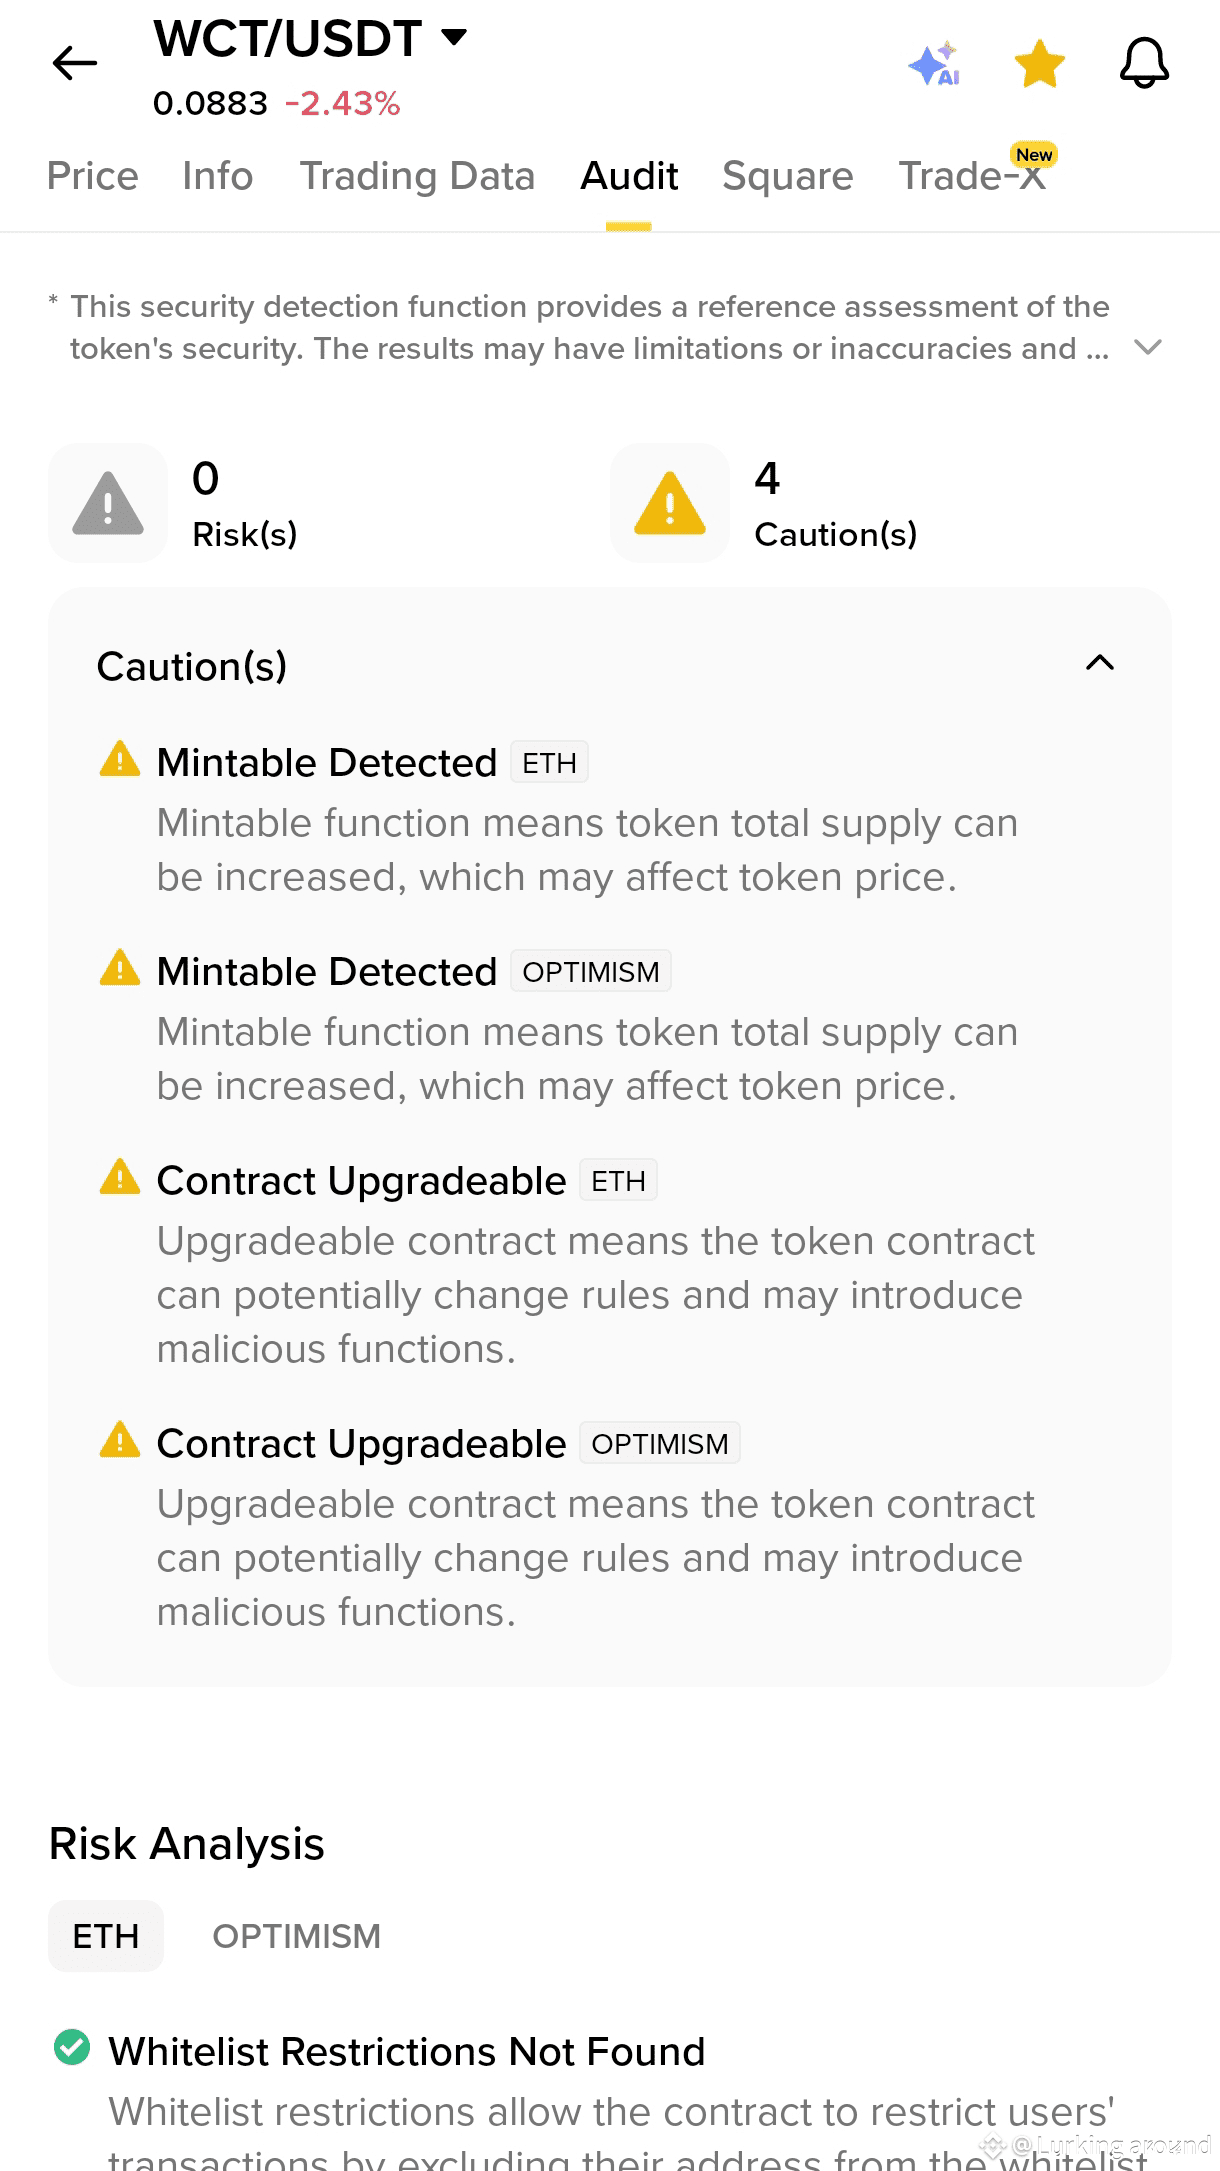
Task: Switch to the Trading Data tab
Action: [x=417, y=176]
